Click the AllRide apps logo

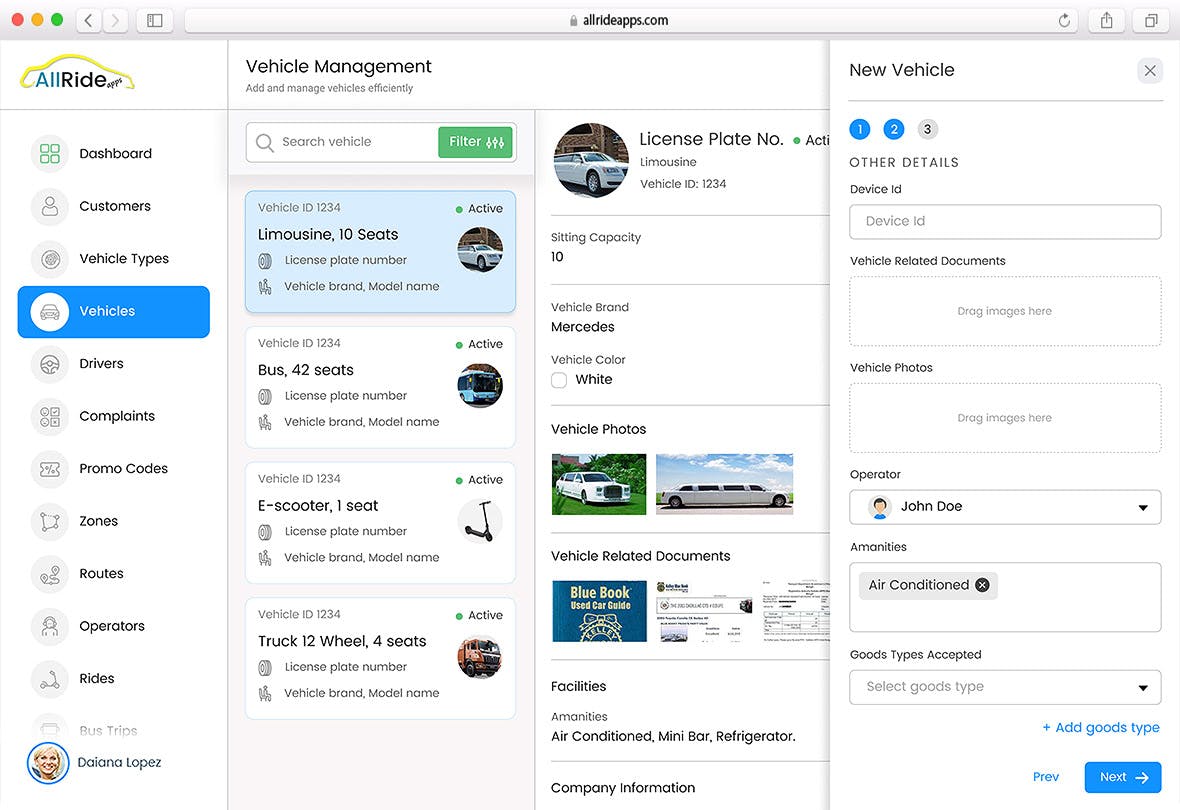[x=77, y=75]
